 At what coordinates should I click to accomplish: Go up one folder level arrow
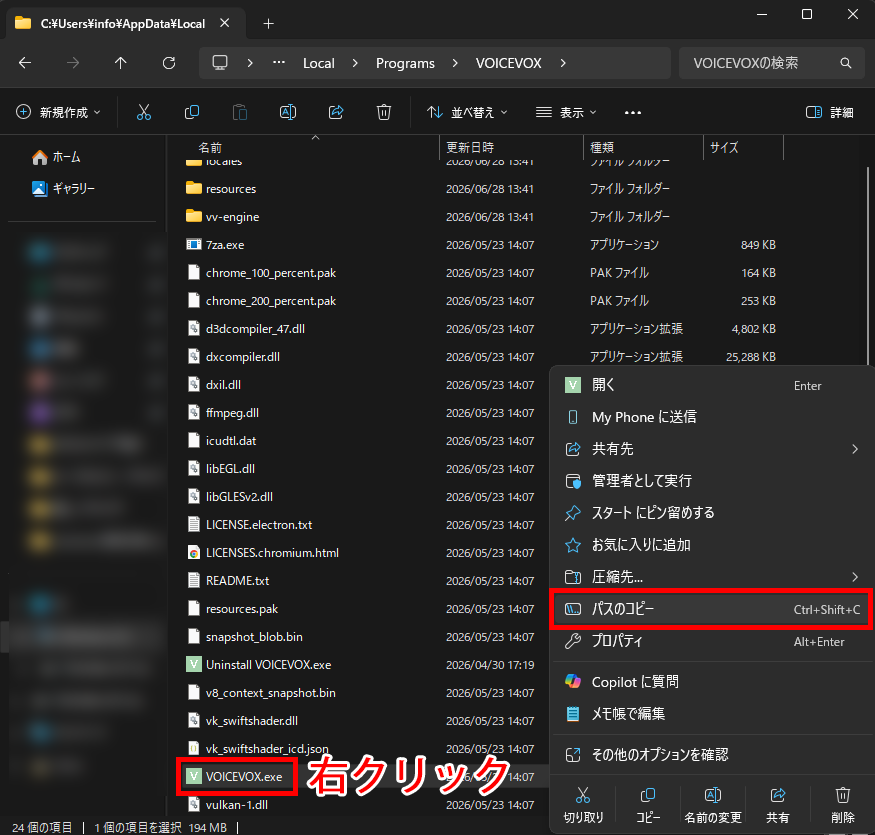point(121,63)
